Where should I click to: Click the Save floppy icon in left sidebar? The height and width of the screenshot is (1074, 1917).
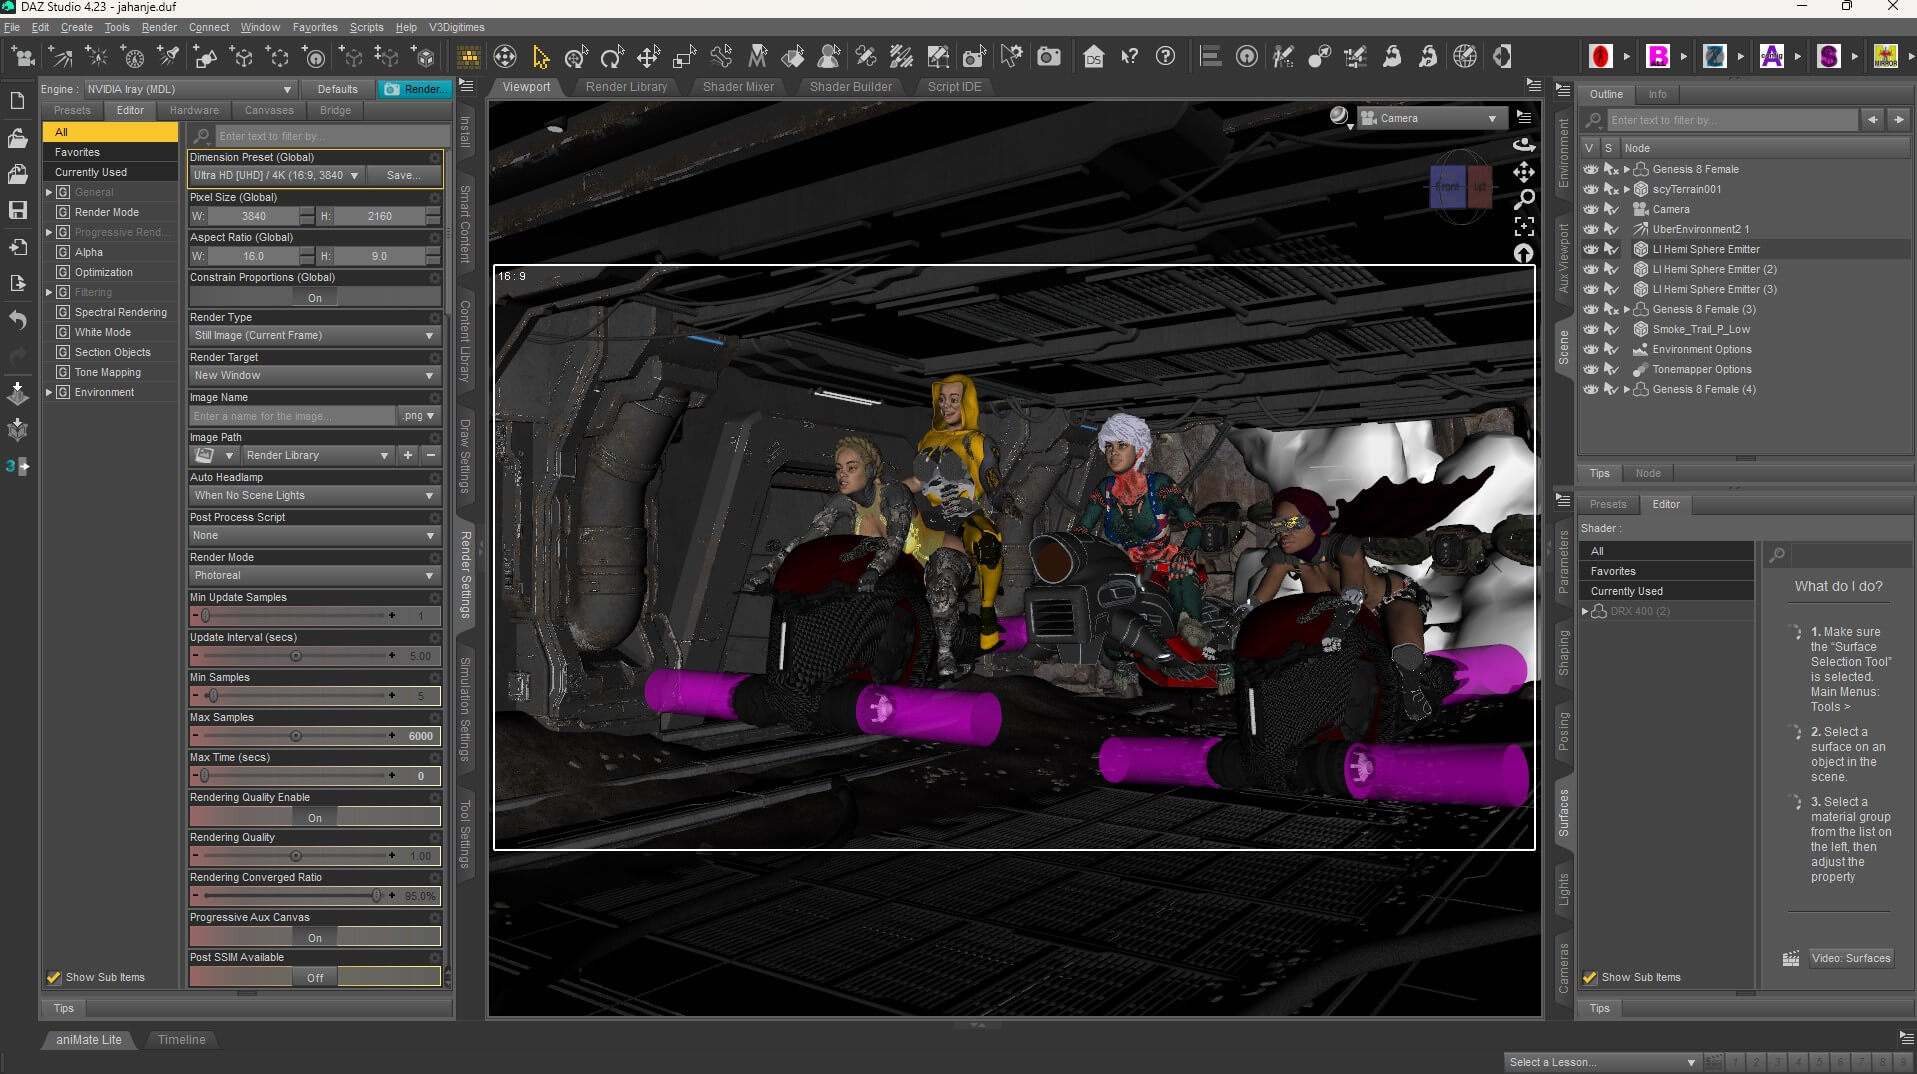(x=17, y=210)
